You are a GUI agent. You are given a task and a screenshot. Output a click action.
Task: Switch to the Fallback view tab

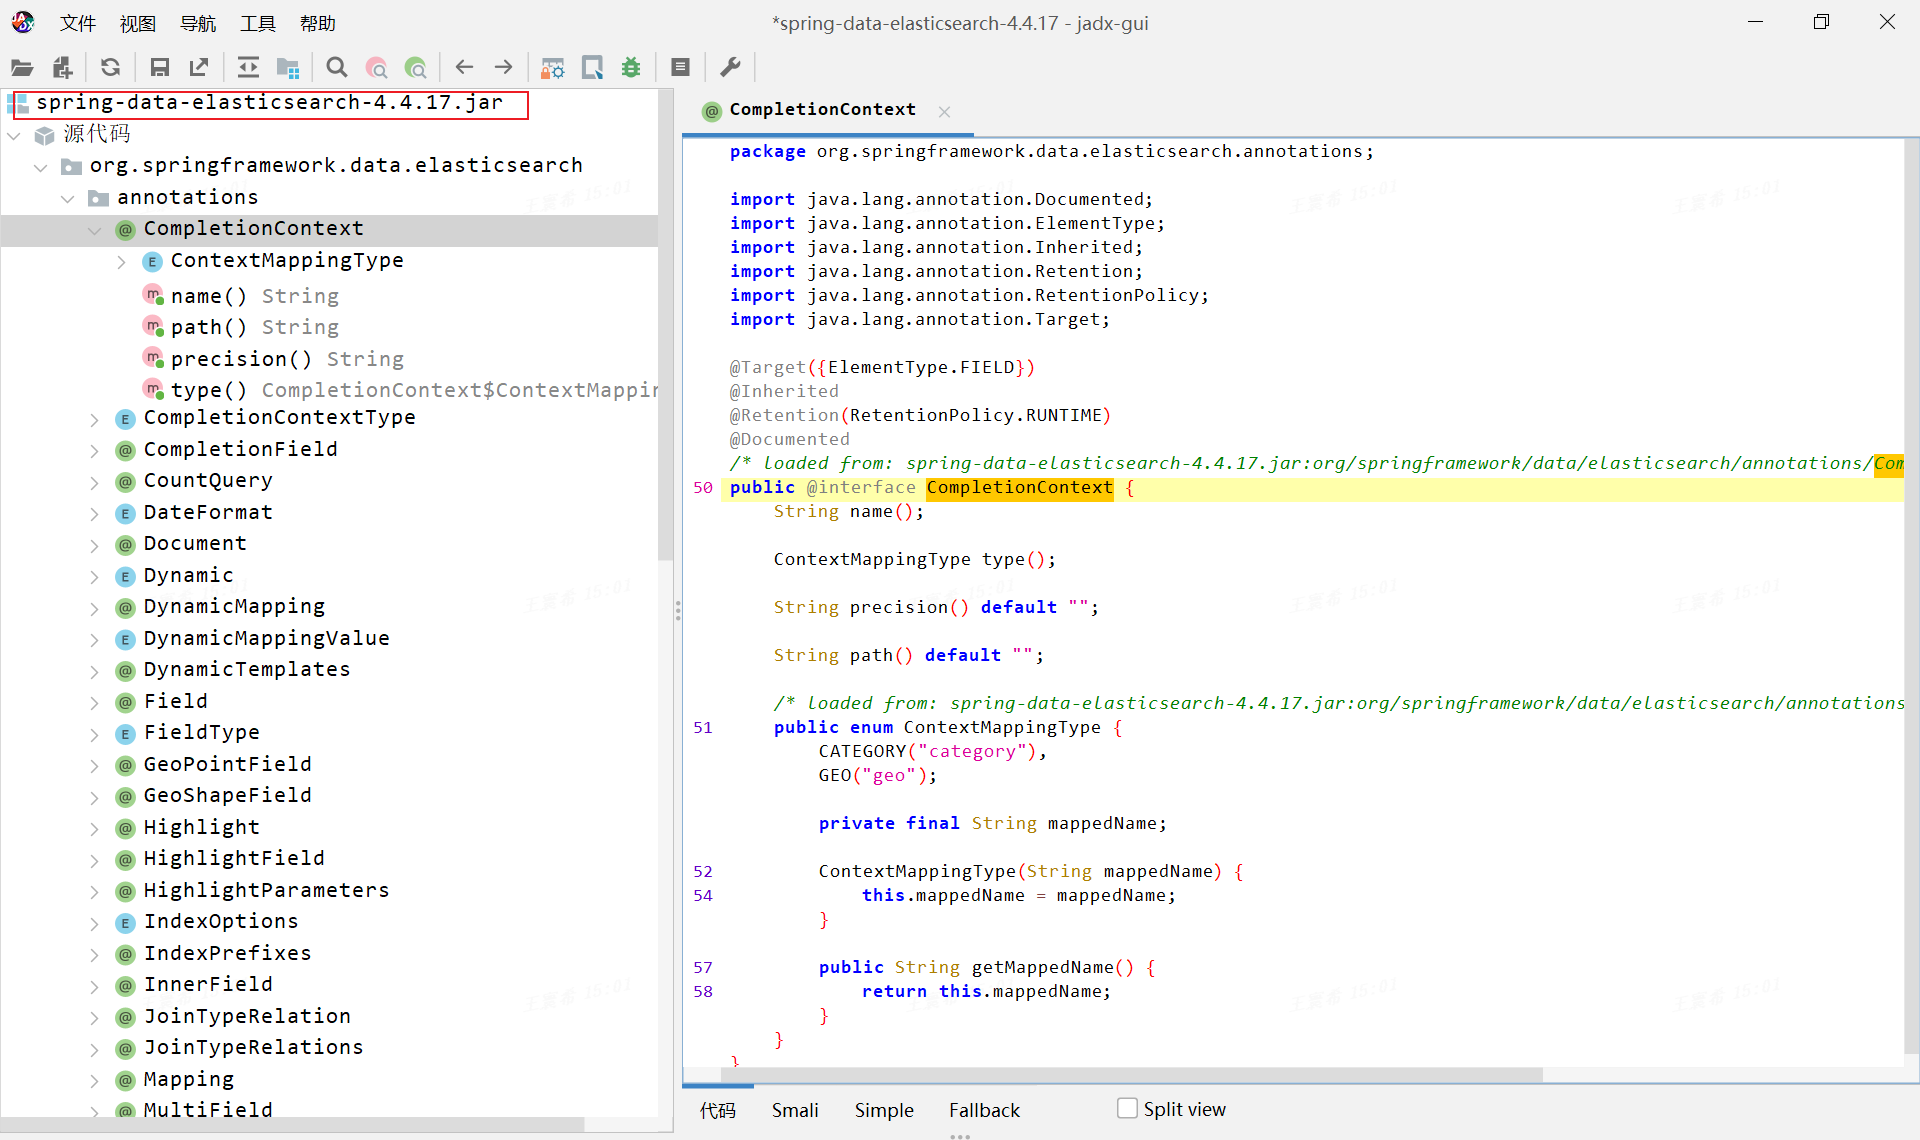coord(984,1110)
